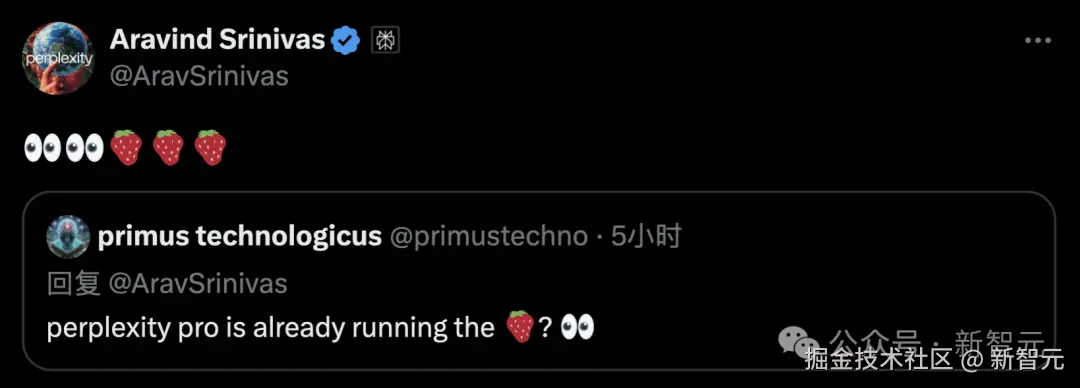Open primus technologicus avatar thumbnail
The height and width of the screenshot is (388, 1080).
pos(68,237)
